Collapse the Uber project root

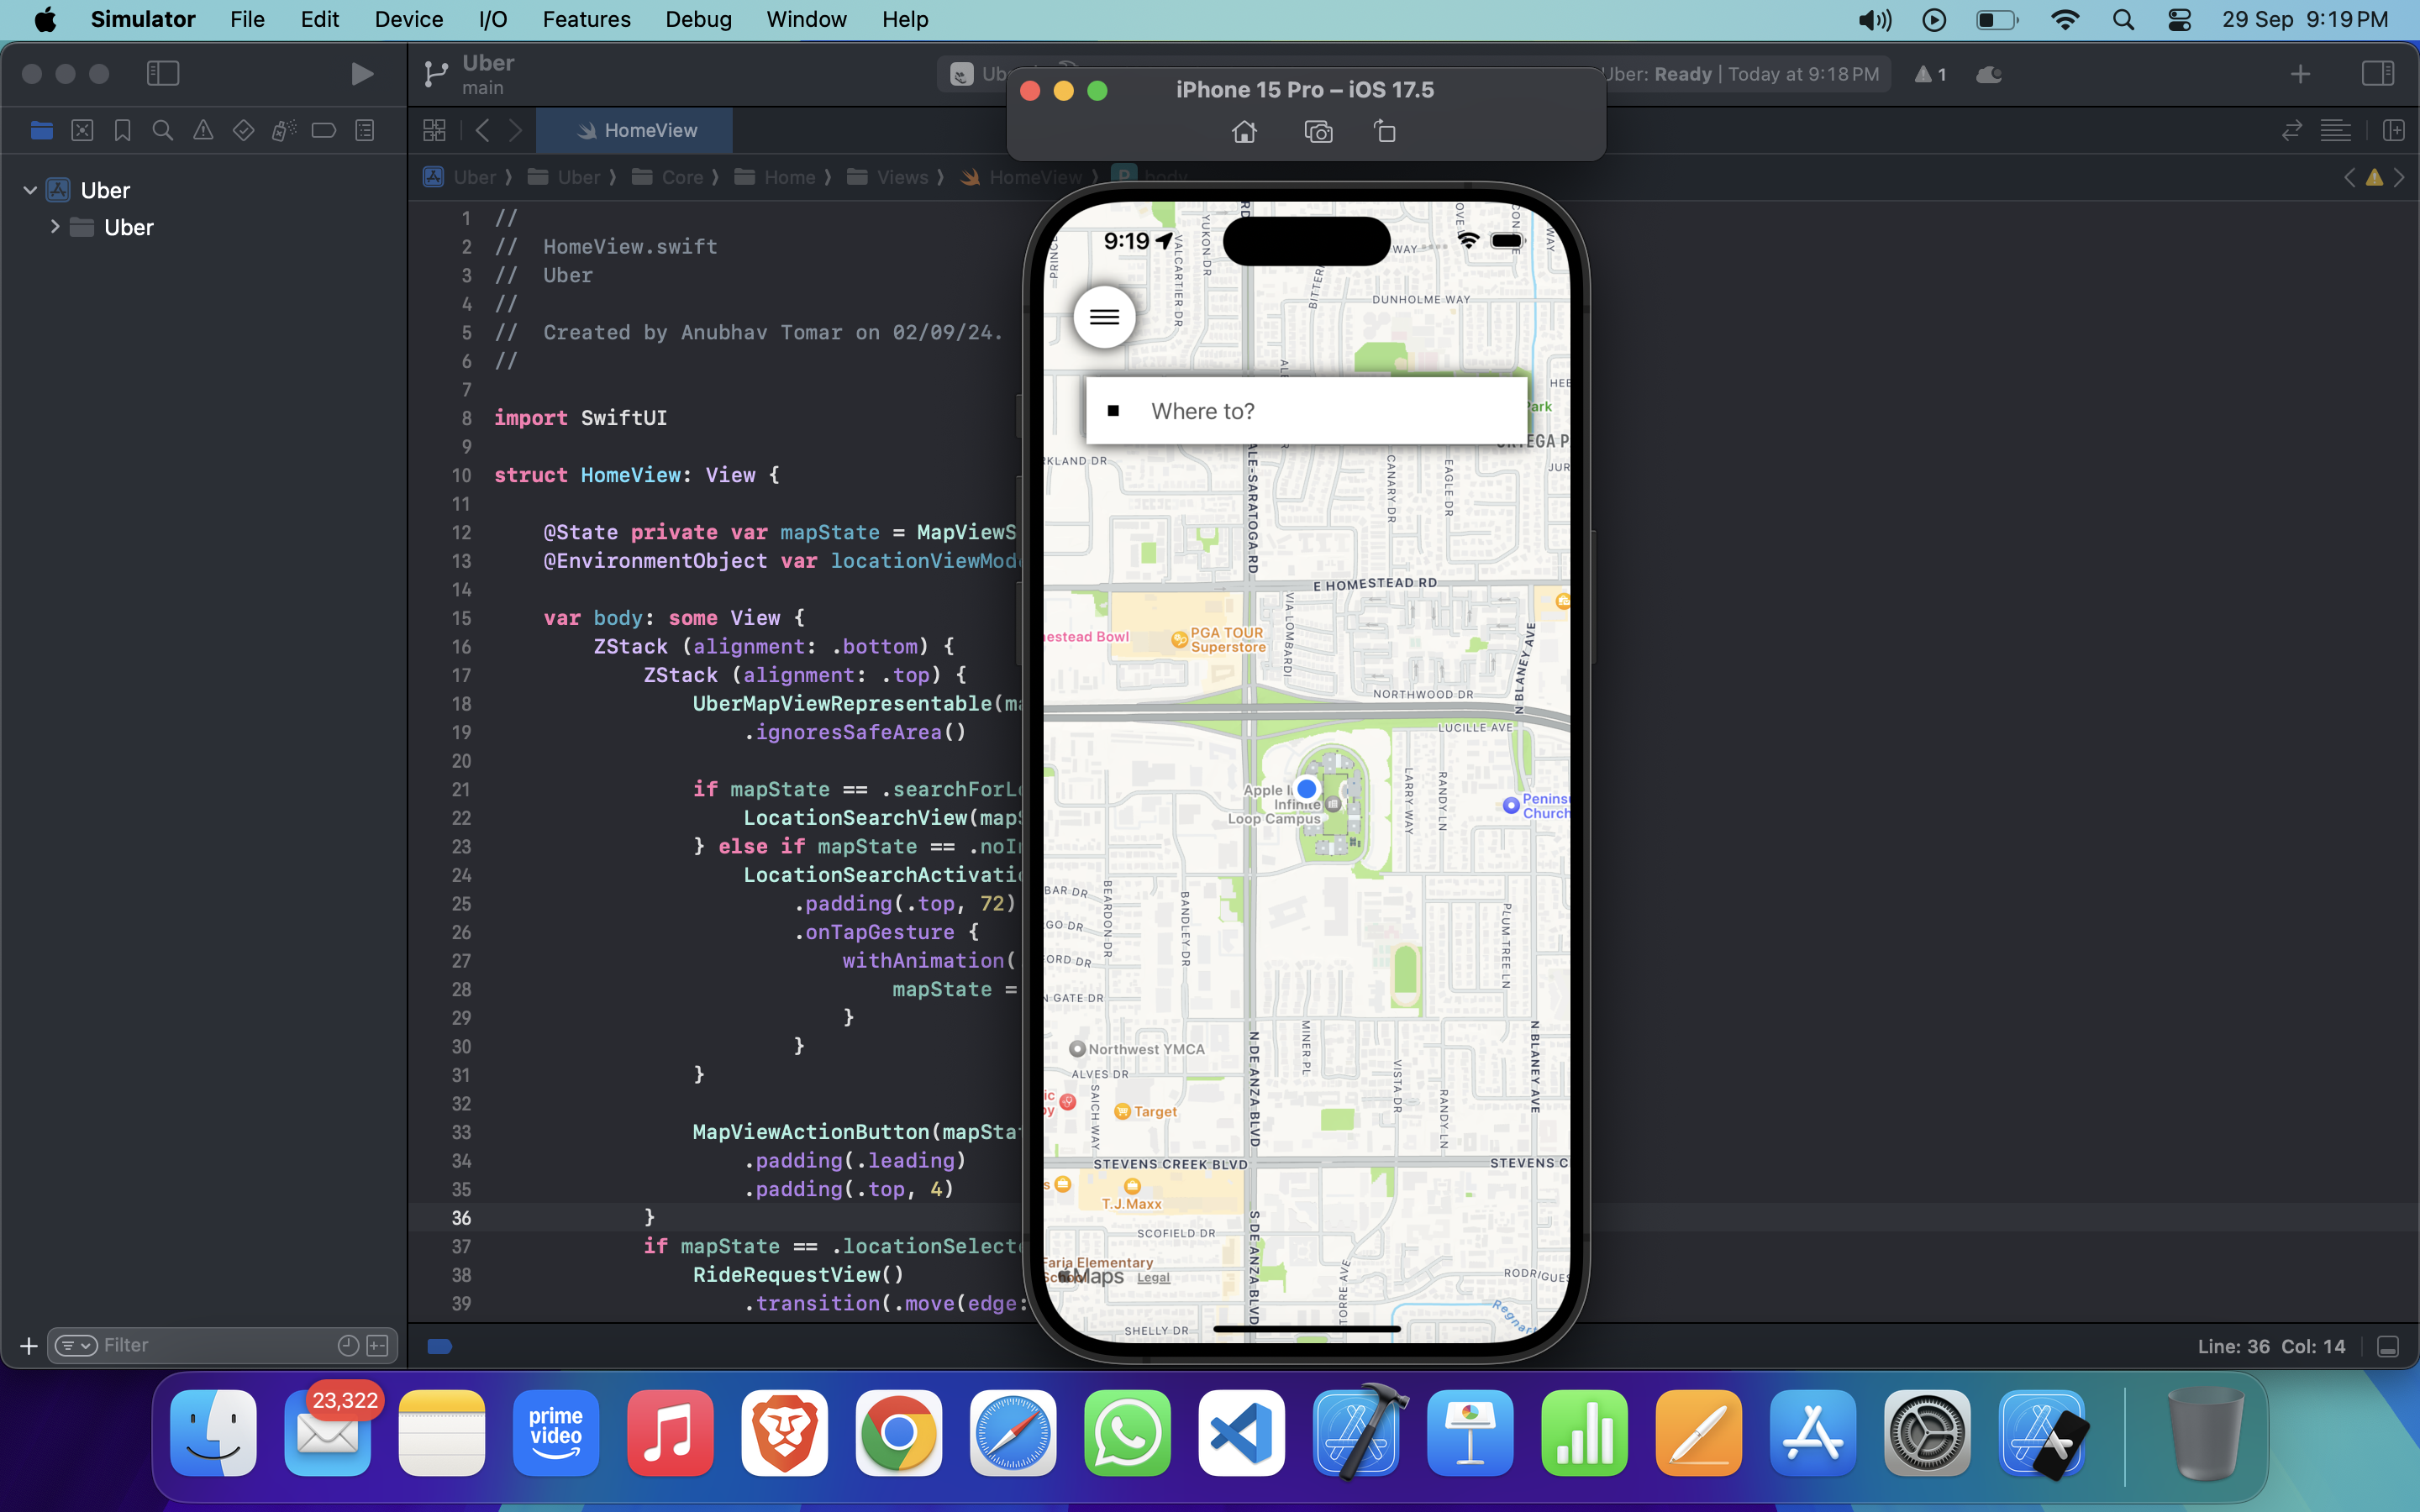30,190
